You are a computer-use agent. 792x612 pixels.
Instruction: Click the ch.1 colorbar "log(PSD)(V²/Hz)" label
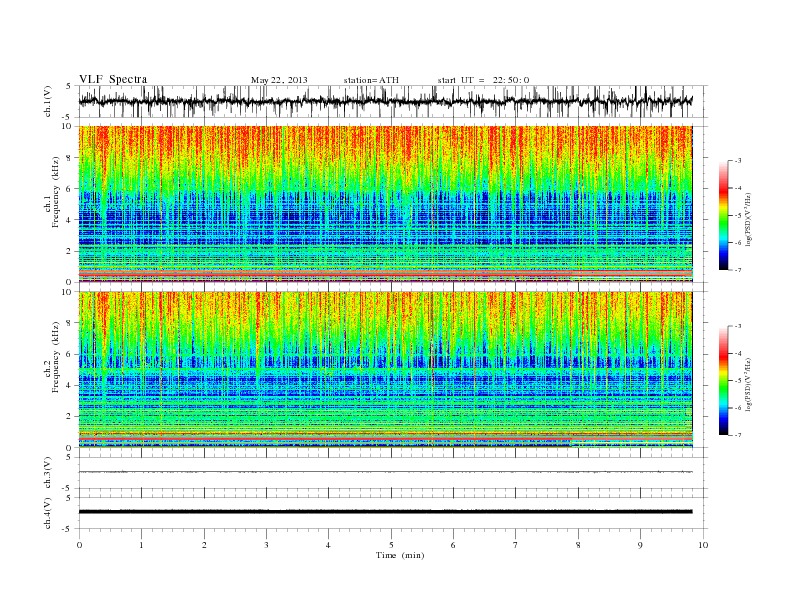pos(749,219)
